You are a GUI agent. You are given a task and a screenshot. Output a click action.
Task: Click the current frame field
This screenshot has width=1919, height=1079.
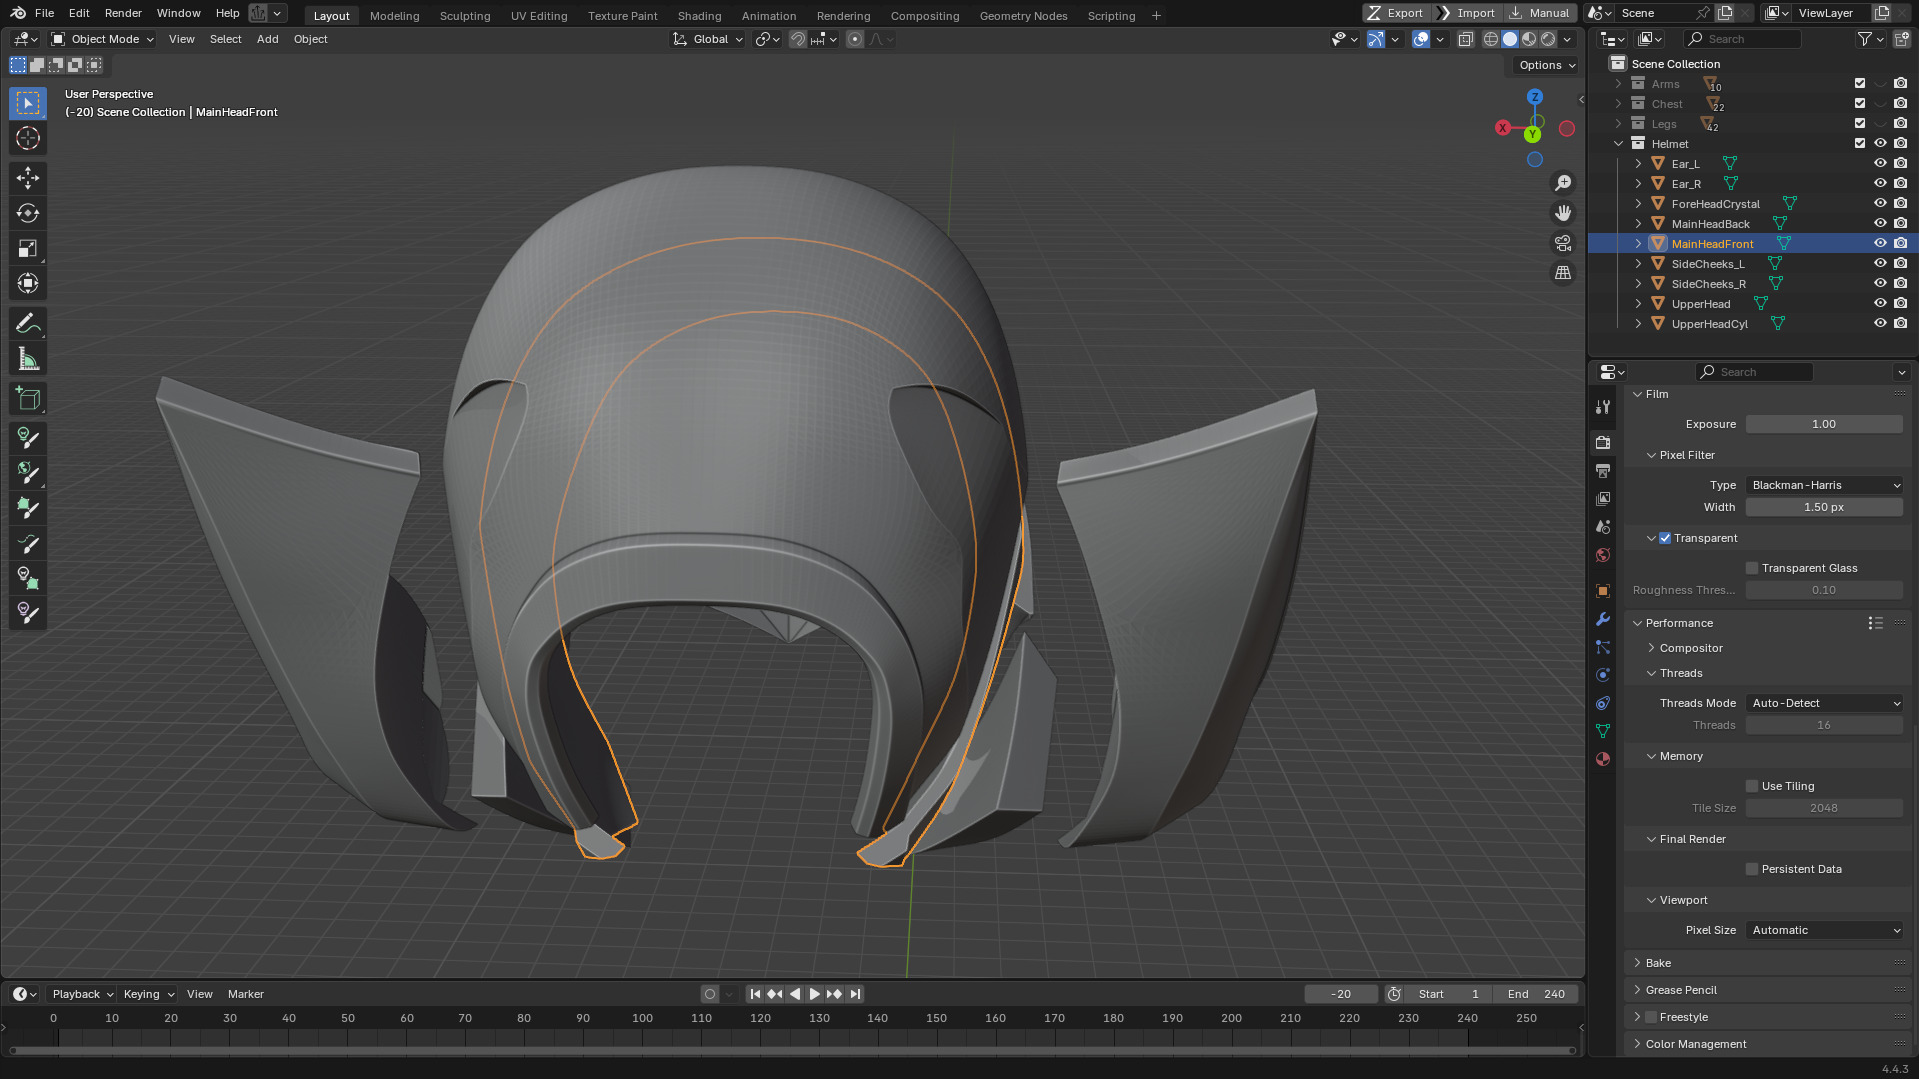pyautogui.click(x=1341, y=994)
